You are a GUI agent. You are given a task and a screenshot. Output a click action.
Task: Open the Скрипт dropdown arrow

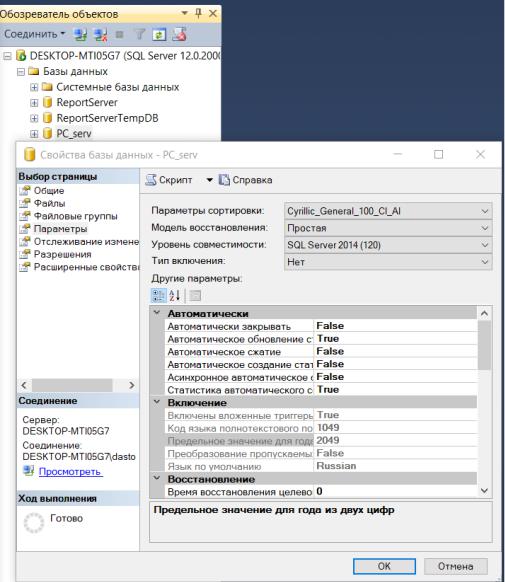(x=210, y=180)
